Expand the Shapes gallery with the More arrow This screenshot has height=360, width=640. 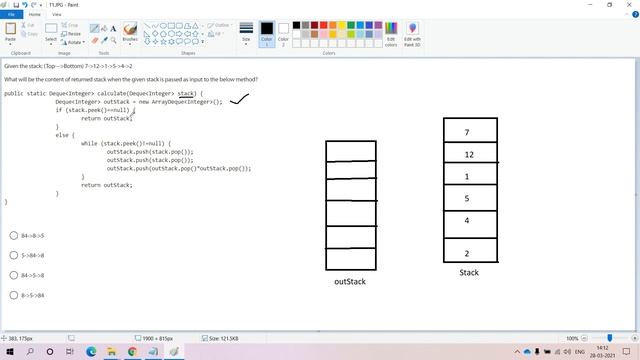(x=202, y=42)
